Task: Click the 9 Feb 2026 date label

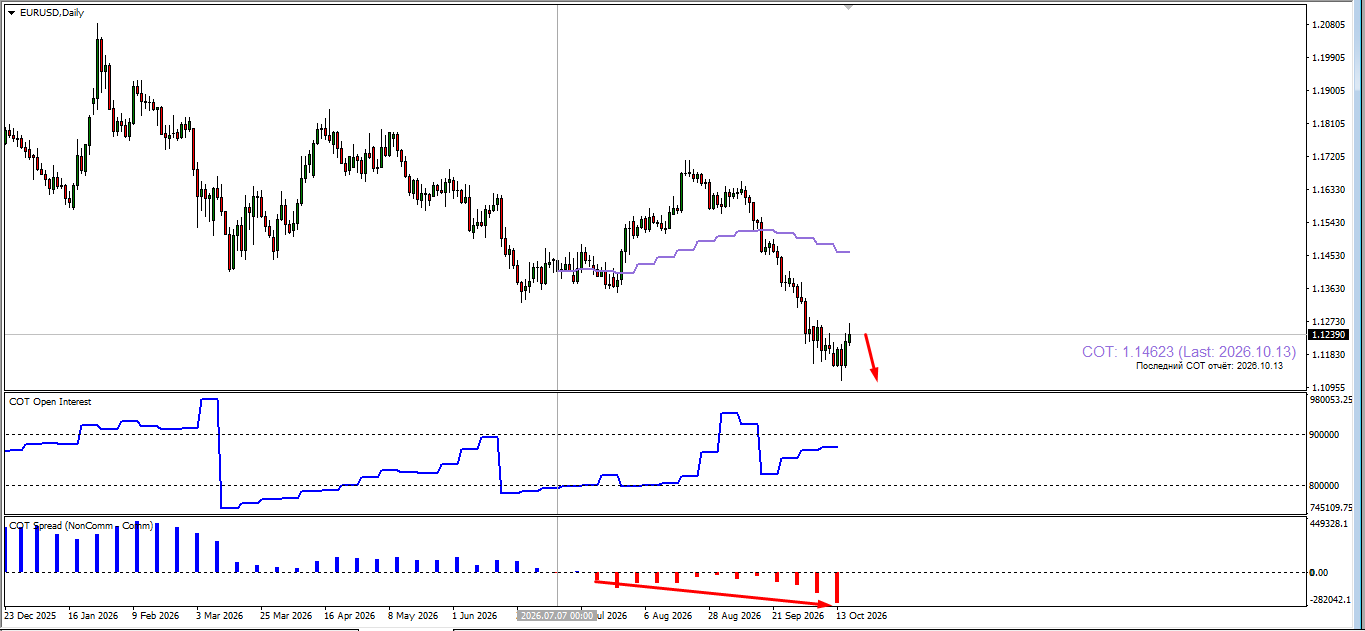Action: (x=156, y=616)
